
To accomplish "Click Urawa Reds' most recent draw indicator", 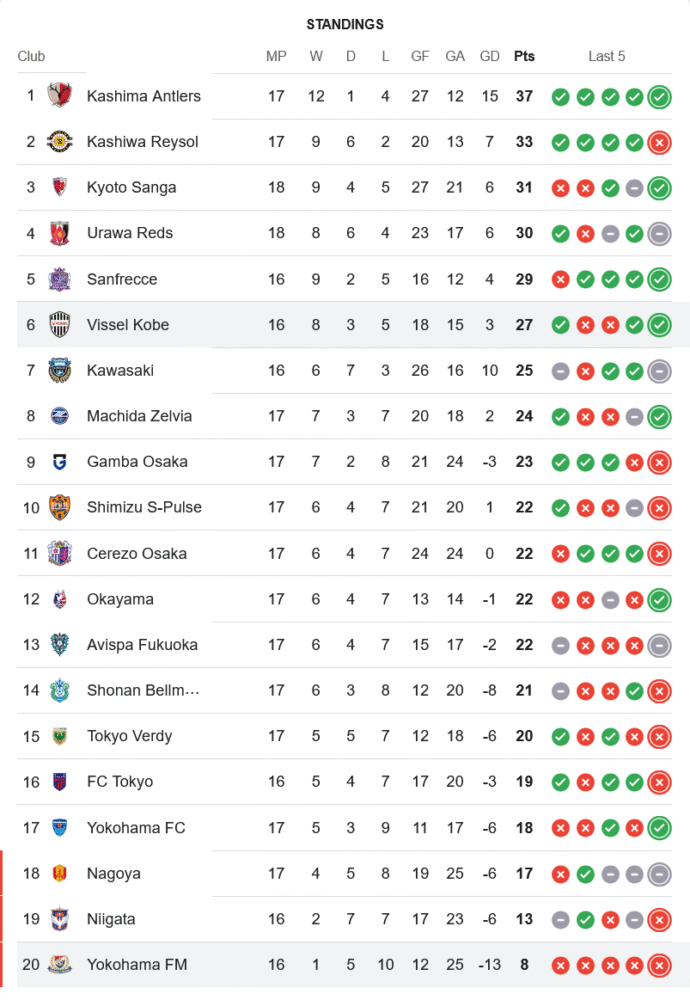I will point(659,234).
